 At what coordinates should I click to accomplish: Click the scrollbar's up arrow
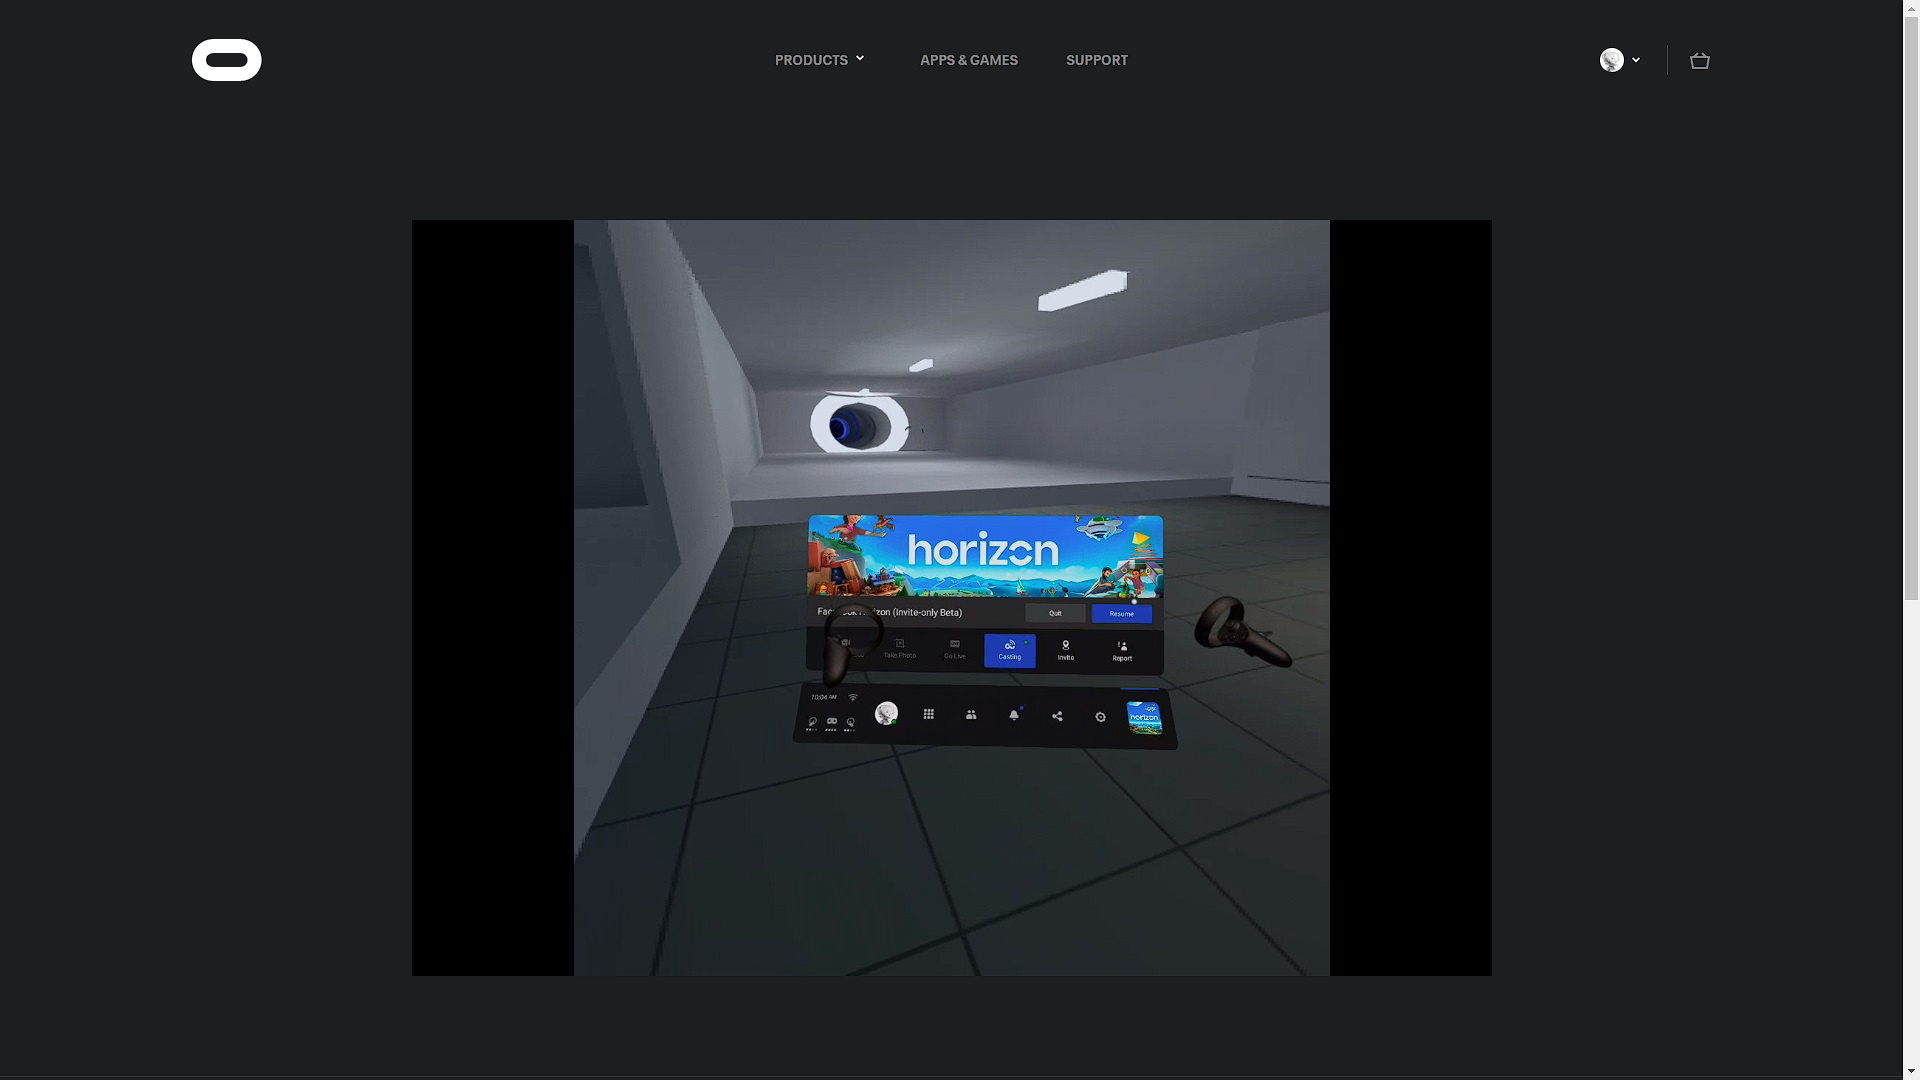point(1911,7)
